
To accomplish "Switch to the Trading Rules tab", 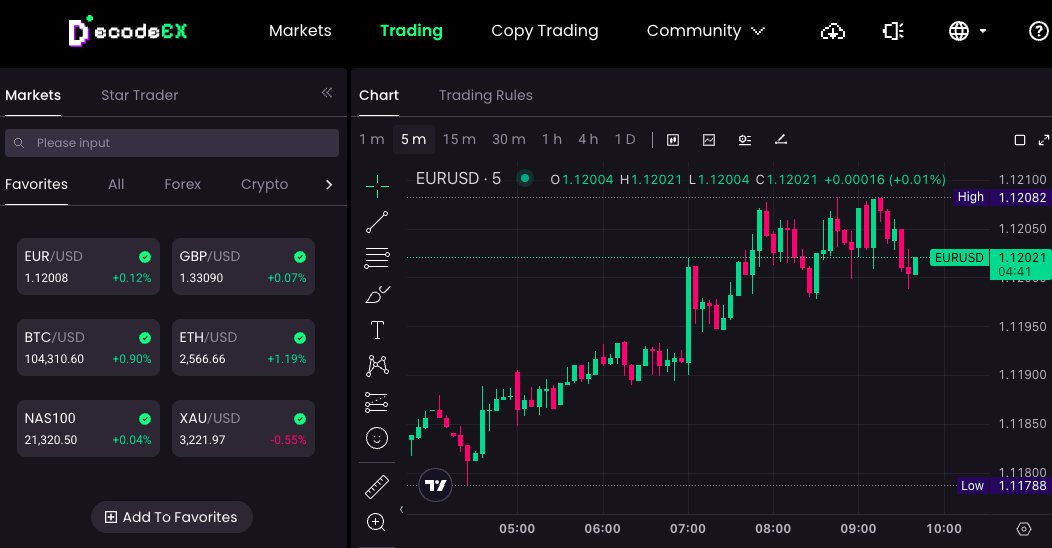I will (x=485, y=95).
